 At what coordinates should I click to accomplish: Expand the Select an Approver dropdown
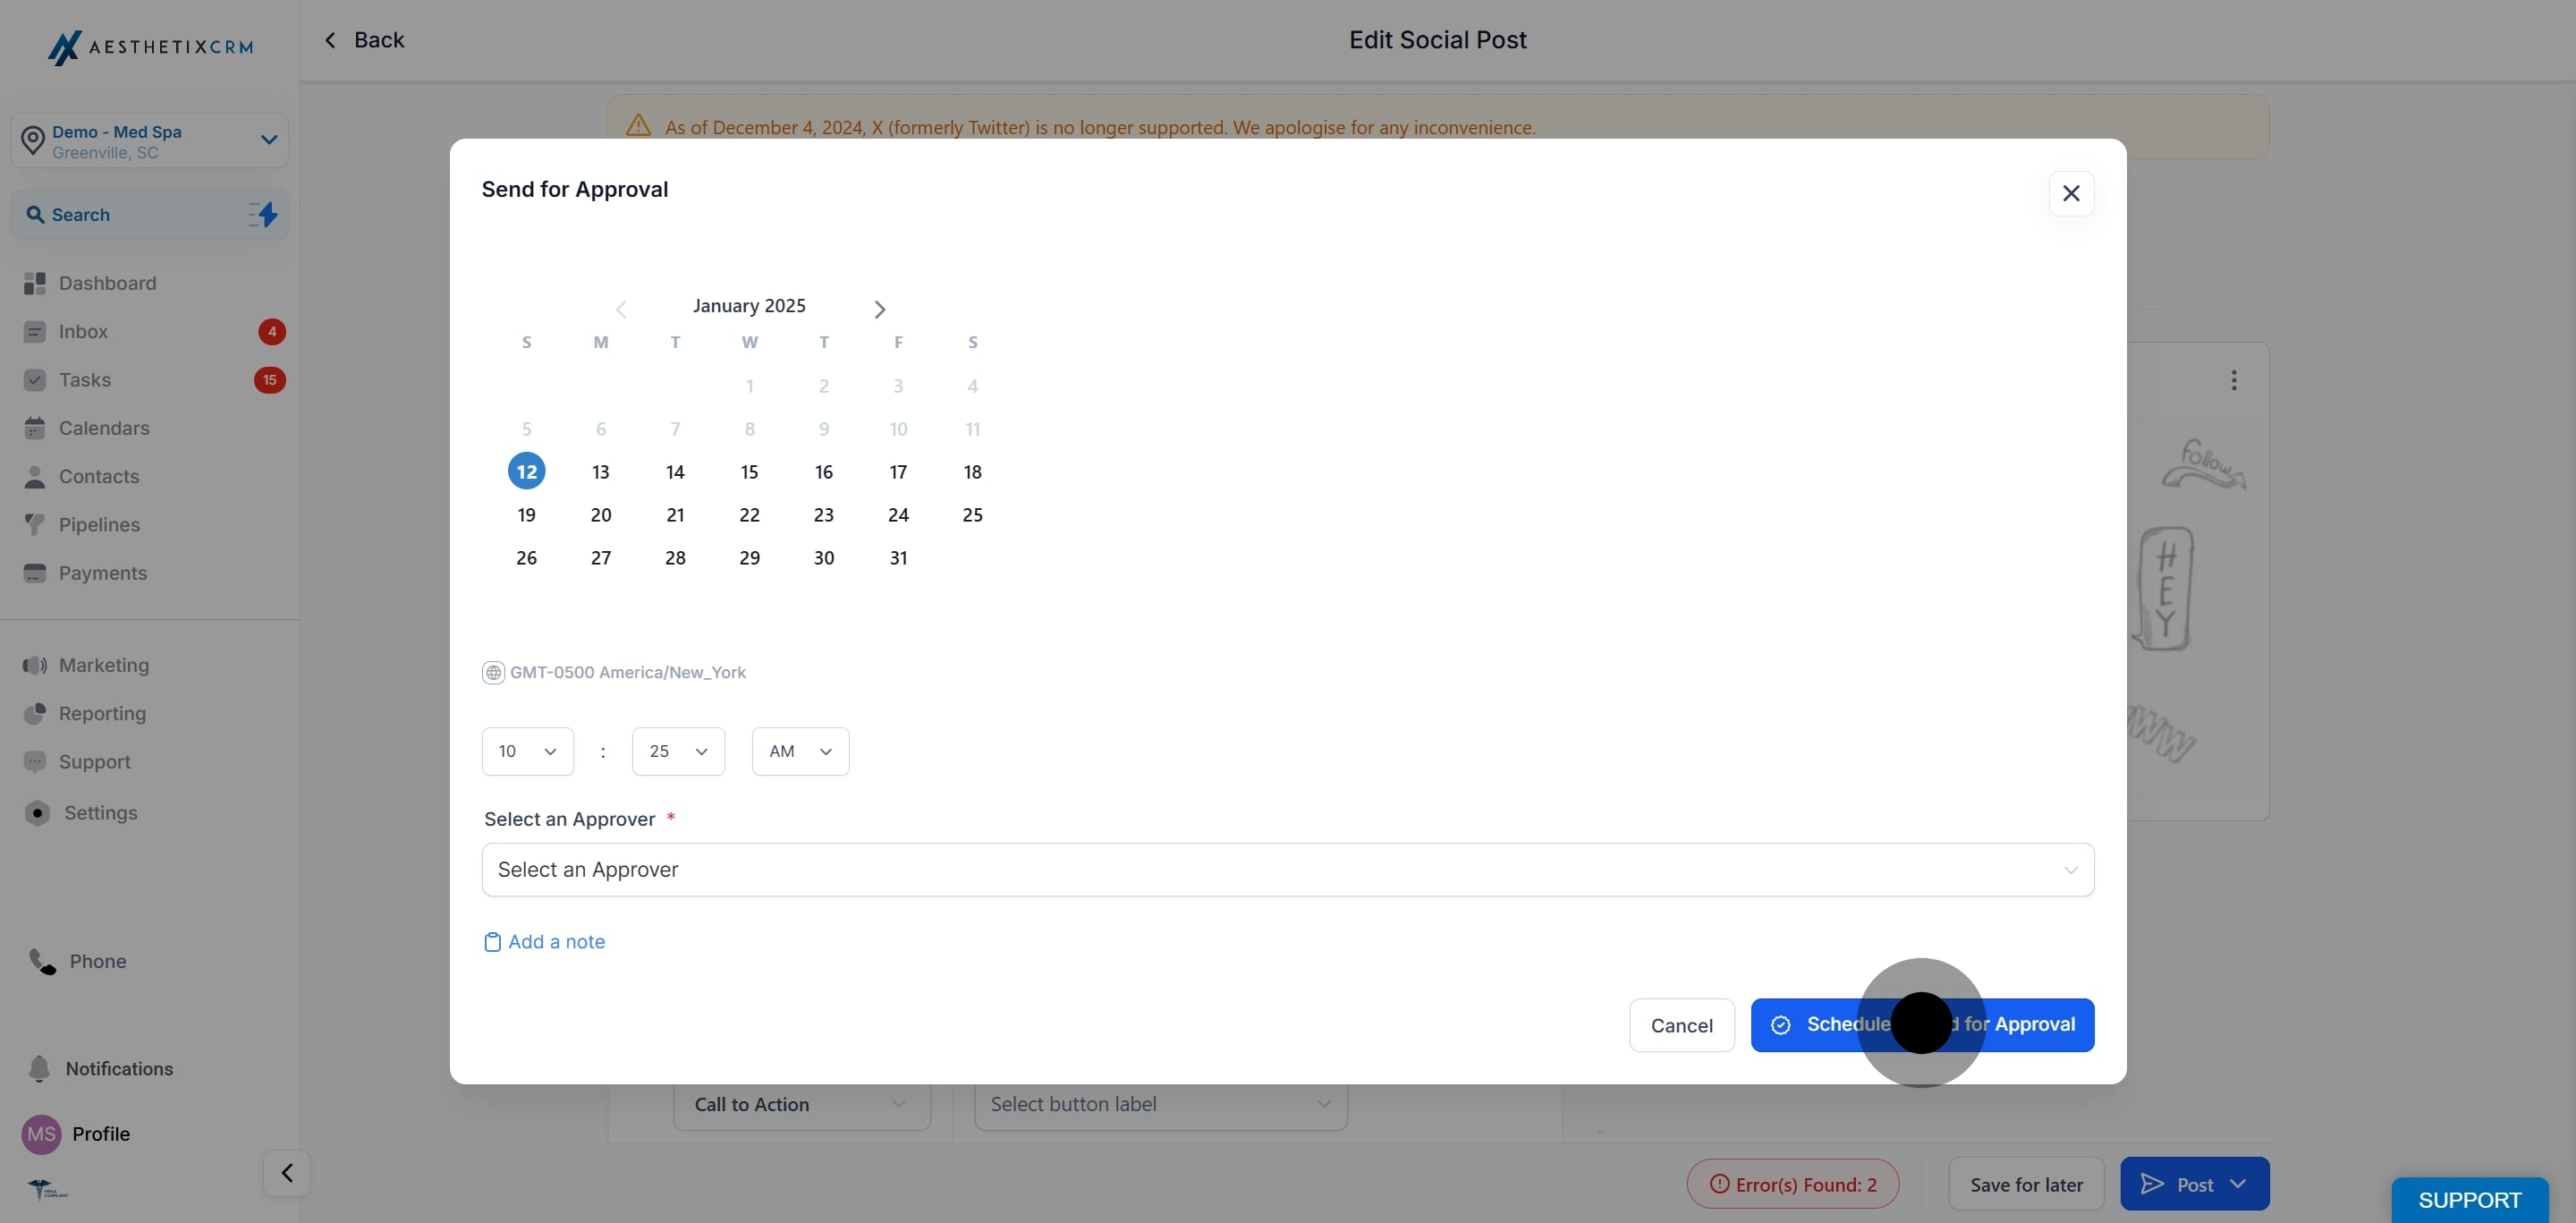1287,869
